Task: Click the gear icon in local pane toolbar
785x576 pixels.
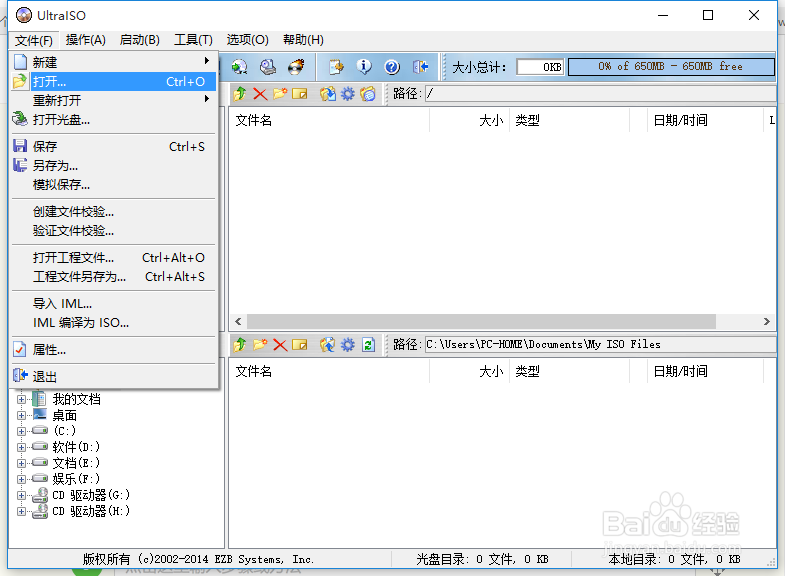Action: (348, 345)
